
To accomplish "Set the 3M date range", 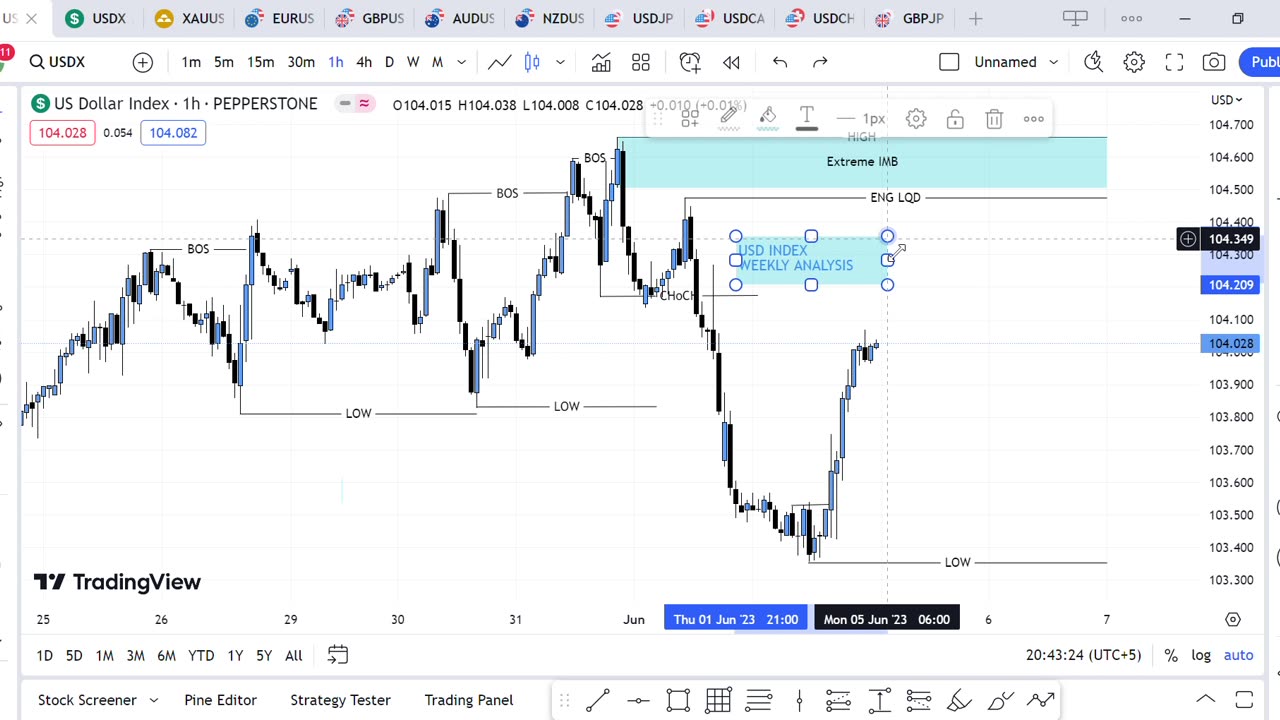I will [135, 655].
